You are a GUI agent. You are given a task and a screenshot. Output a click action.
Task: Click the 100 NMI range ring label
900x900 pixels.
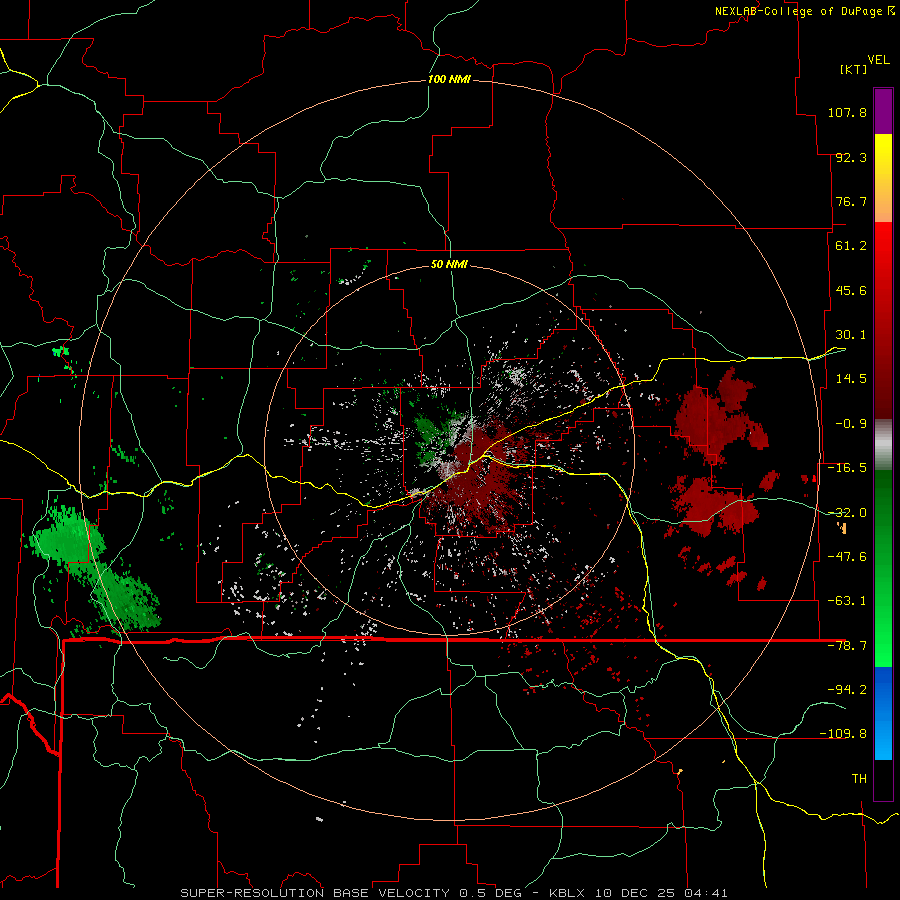click(x=449, y=79)
